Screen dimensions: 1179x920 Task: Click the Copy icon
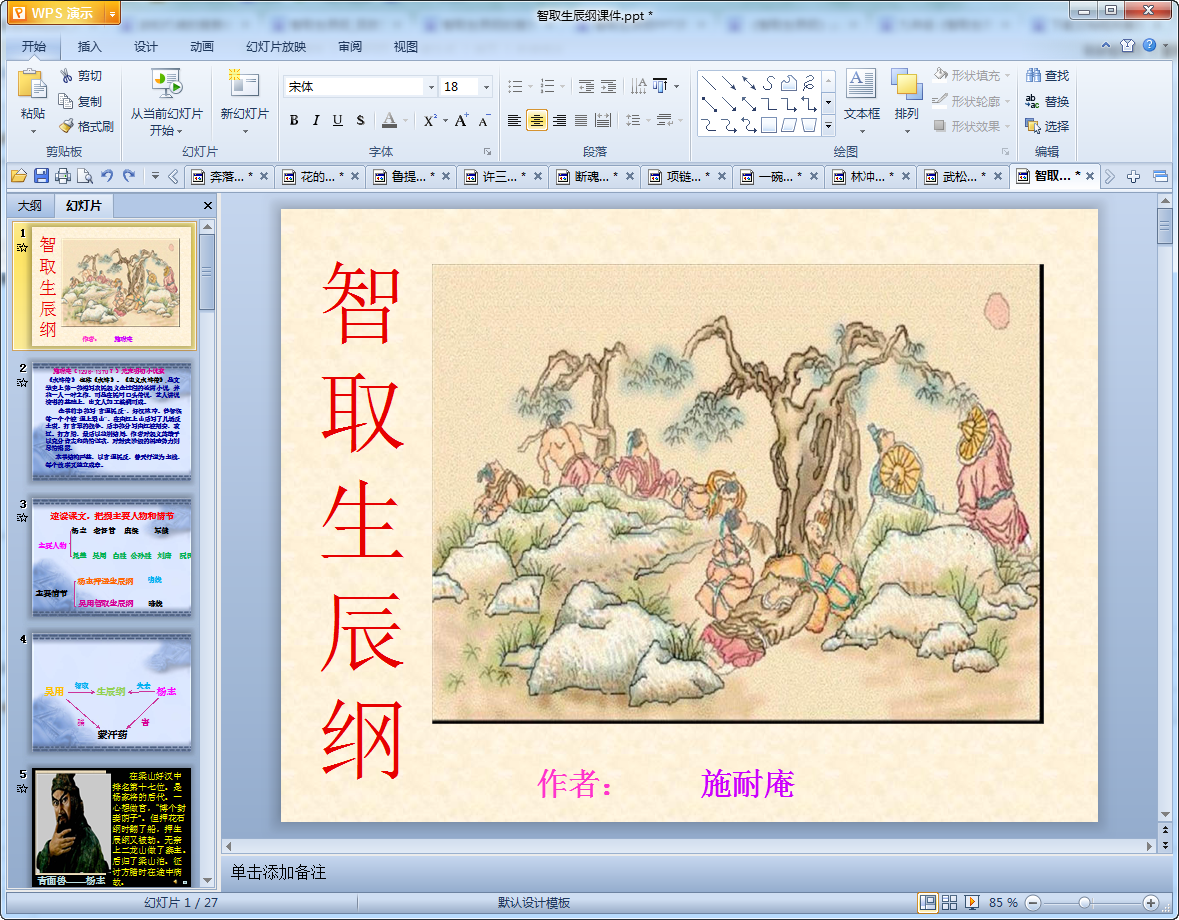66,101
